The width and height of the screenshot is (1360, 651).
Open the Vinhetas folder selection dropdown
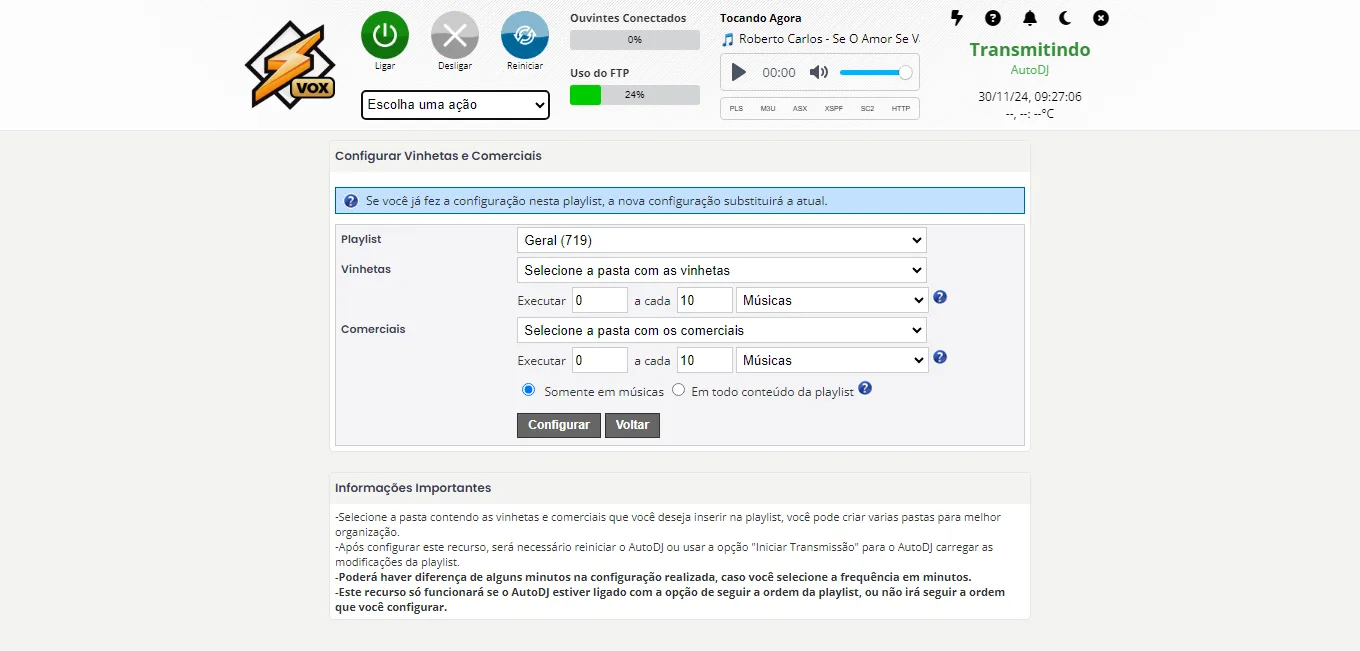coord(721,270)
